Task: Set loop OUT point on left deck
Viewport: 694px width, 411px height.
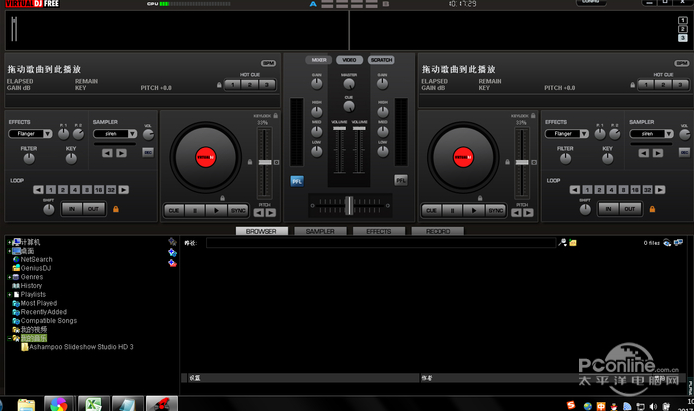Action: pos(93,209)
